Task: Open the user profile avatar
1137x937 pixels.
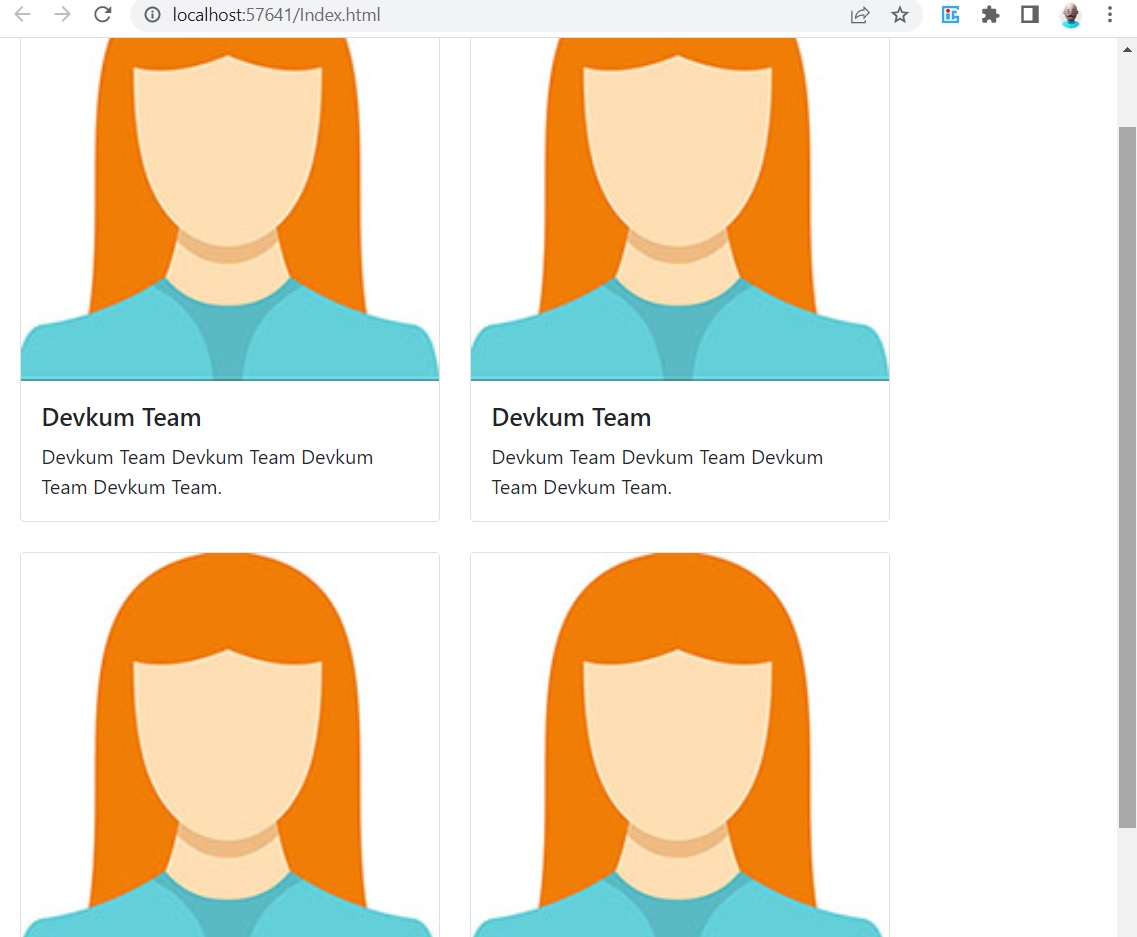Action: [1070, 15]
